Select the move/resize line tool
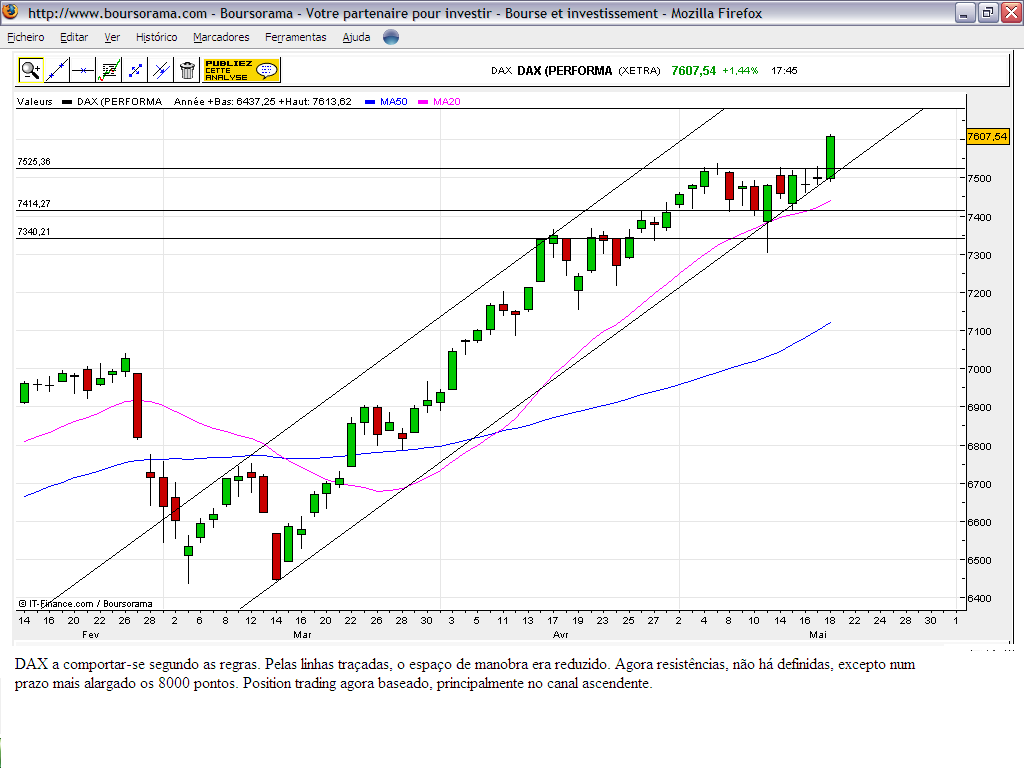The width and height of the screenshot is (1024, 768). click(135, 70)
